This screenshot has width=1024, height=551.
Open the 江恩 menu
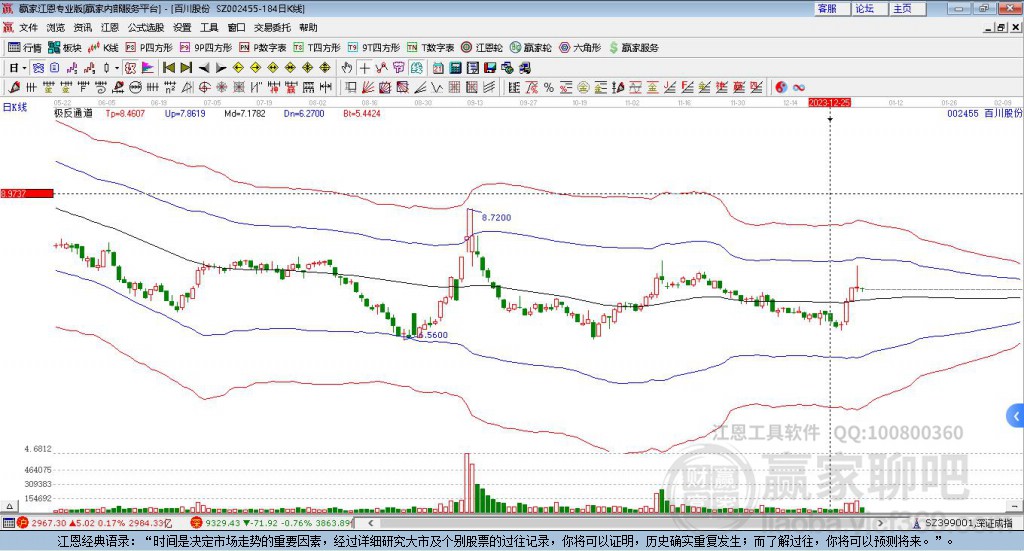point(110,27)
